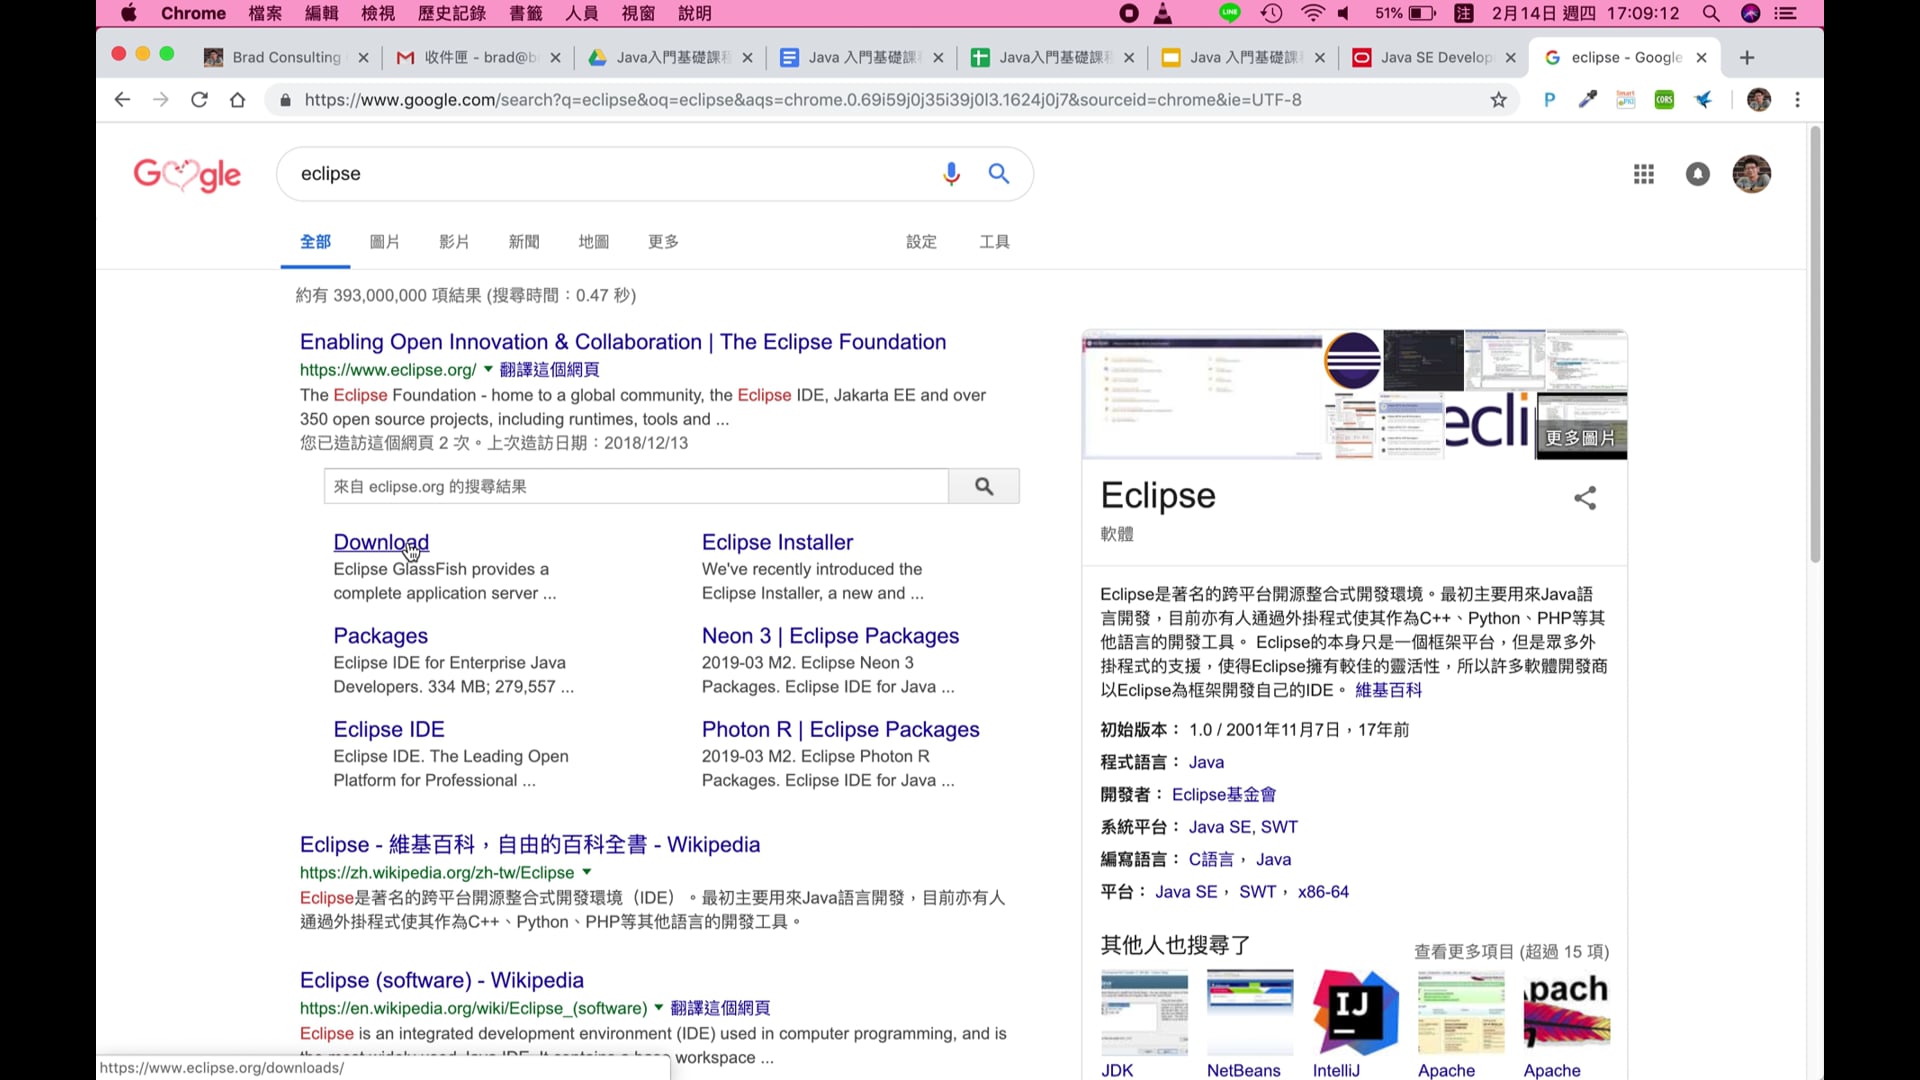Expand dropdown arrow beside zh.wikipedia.org URL
The width and height of the screenshot is (1920, 1080).
pyautogui.click(x=586, y=872)
